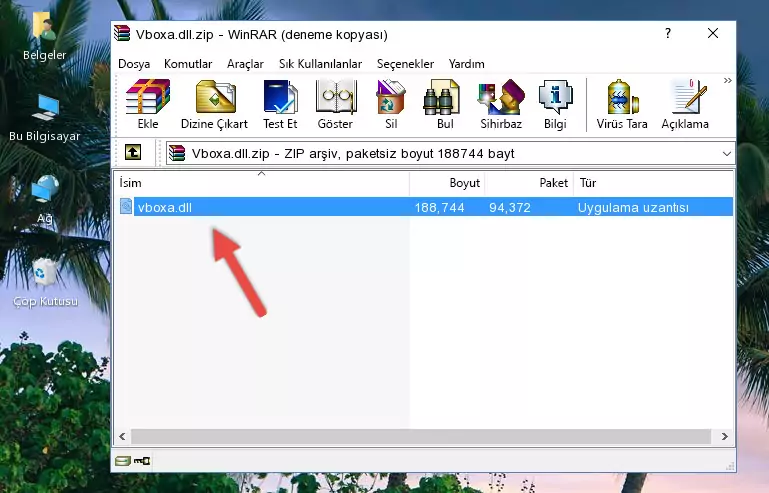The width and height of the screenshot is (769, 493).
Task: Launch the Sihirbaz wizard
Action: click(501, 104)
